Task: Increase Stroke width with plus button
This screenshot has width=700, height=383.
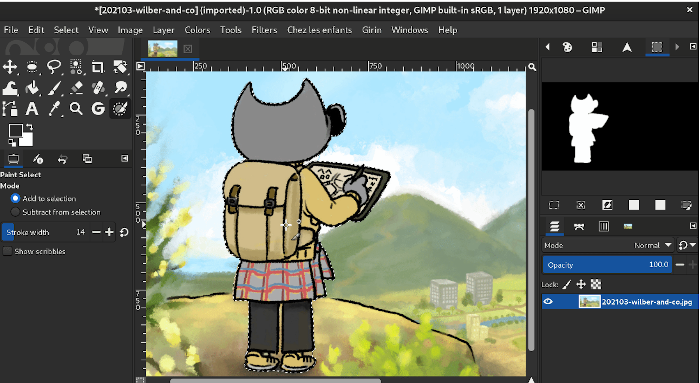Action: pos(109,232)
